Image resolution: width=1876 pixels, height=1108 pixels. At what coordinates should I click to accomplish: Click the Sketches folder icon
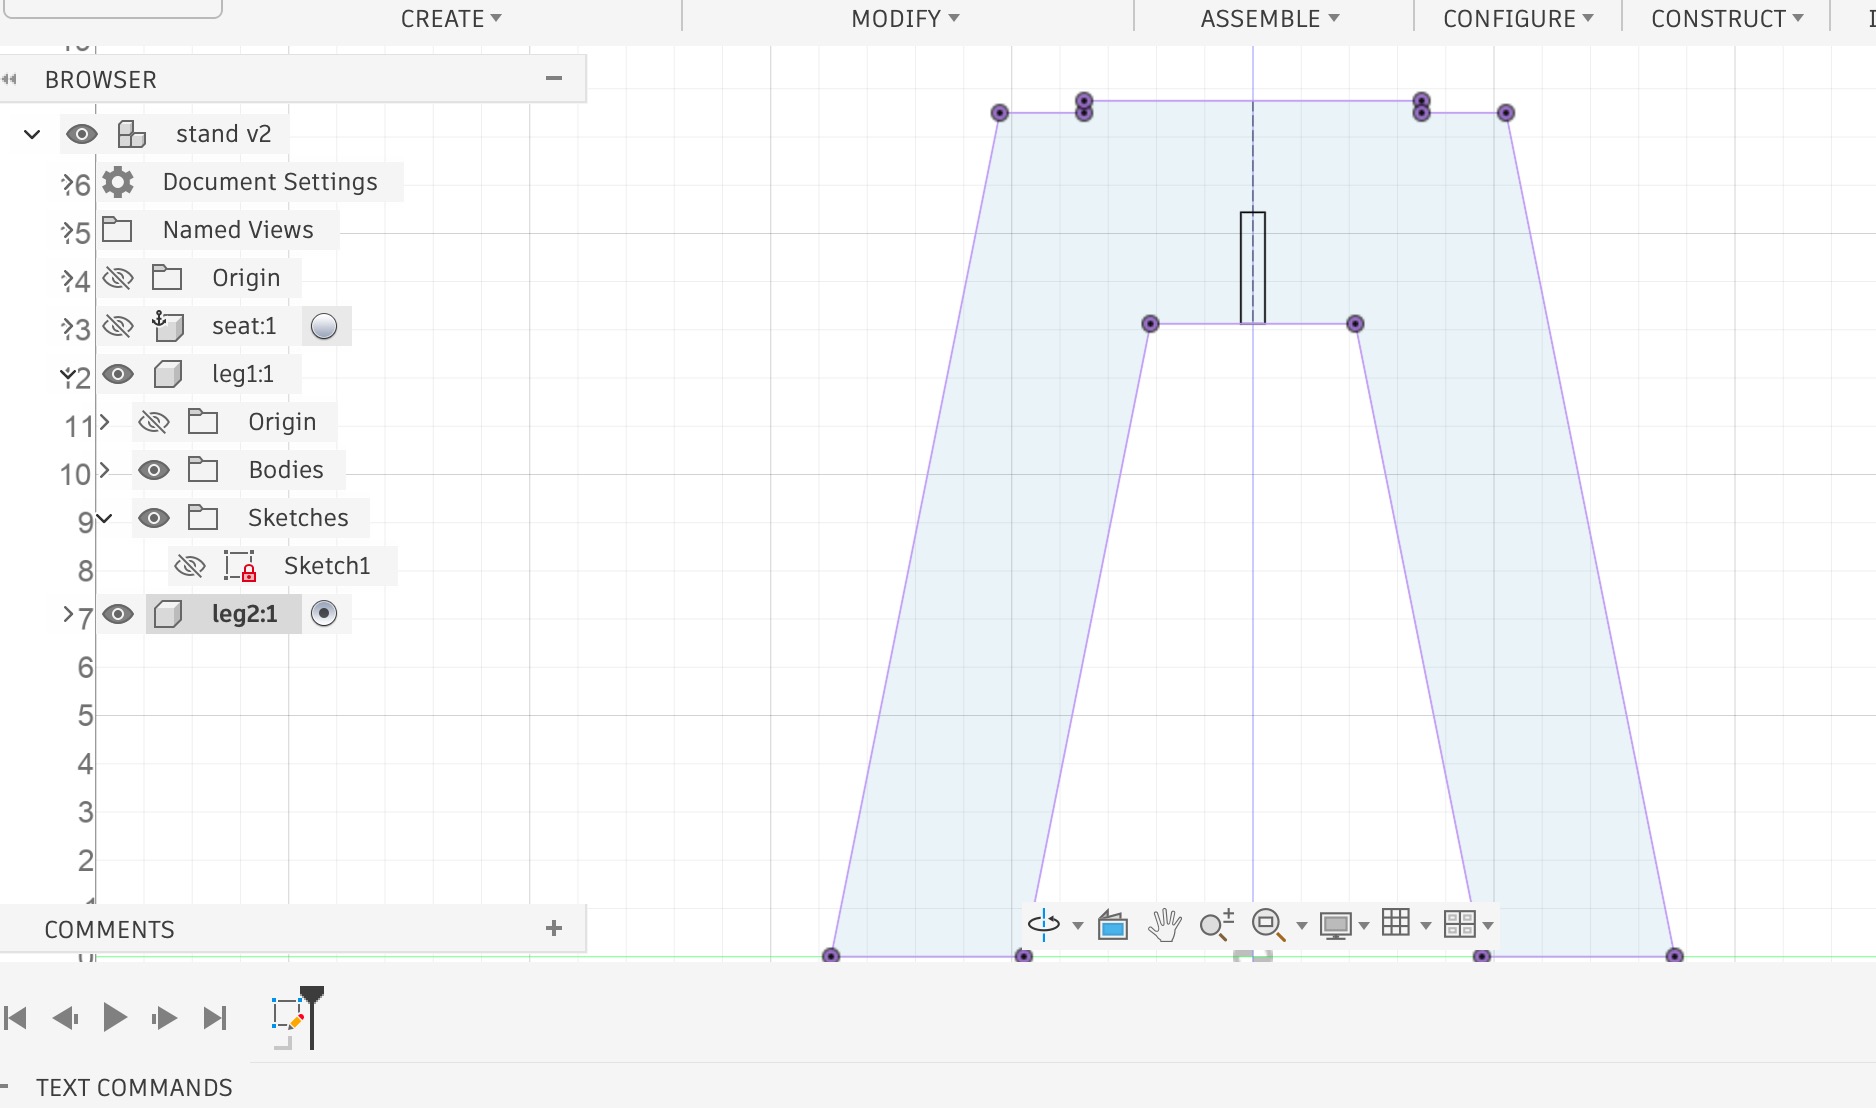click(x=203, y=518)
